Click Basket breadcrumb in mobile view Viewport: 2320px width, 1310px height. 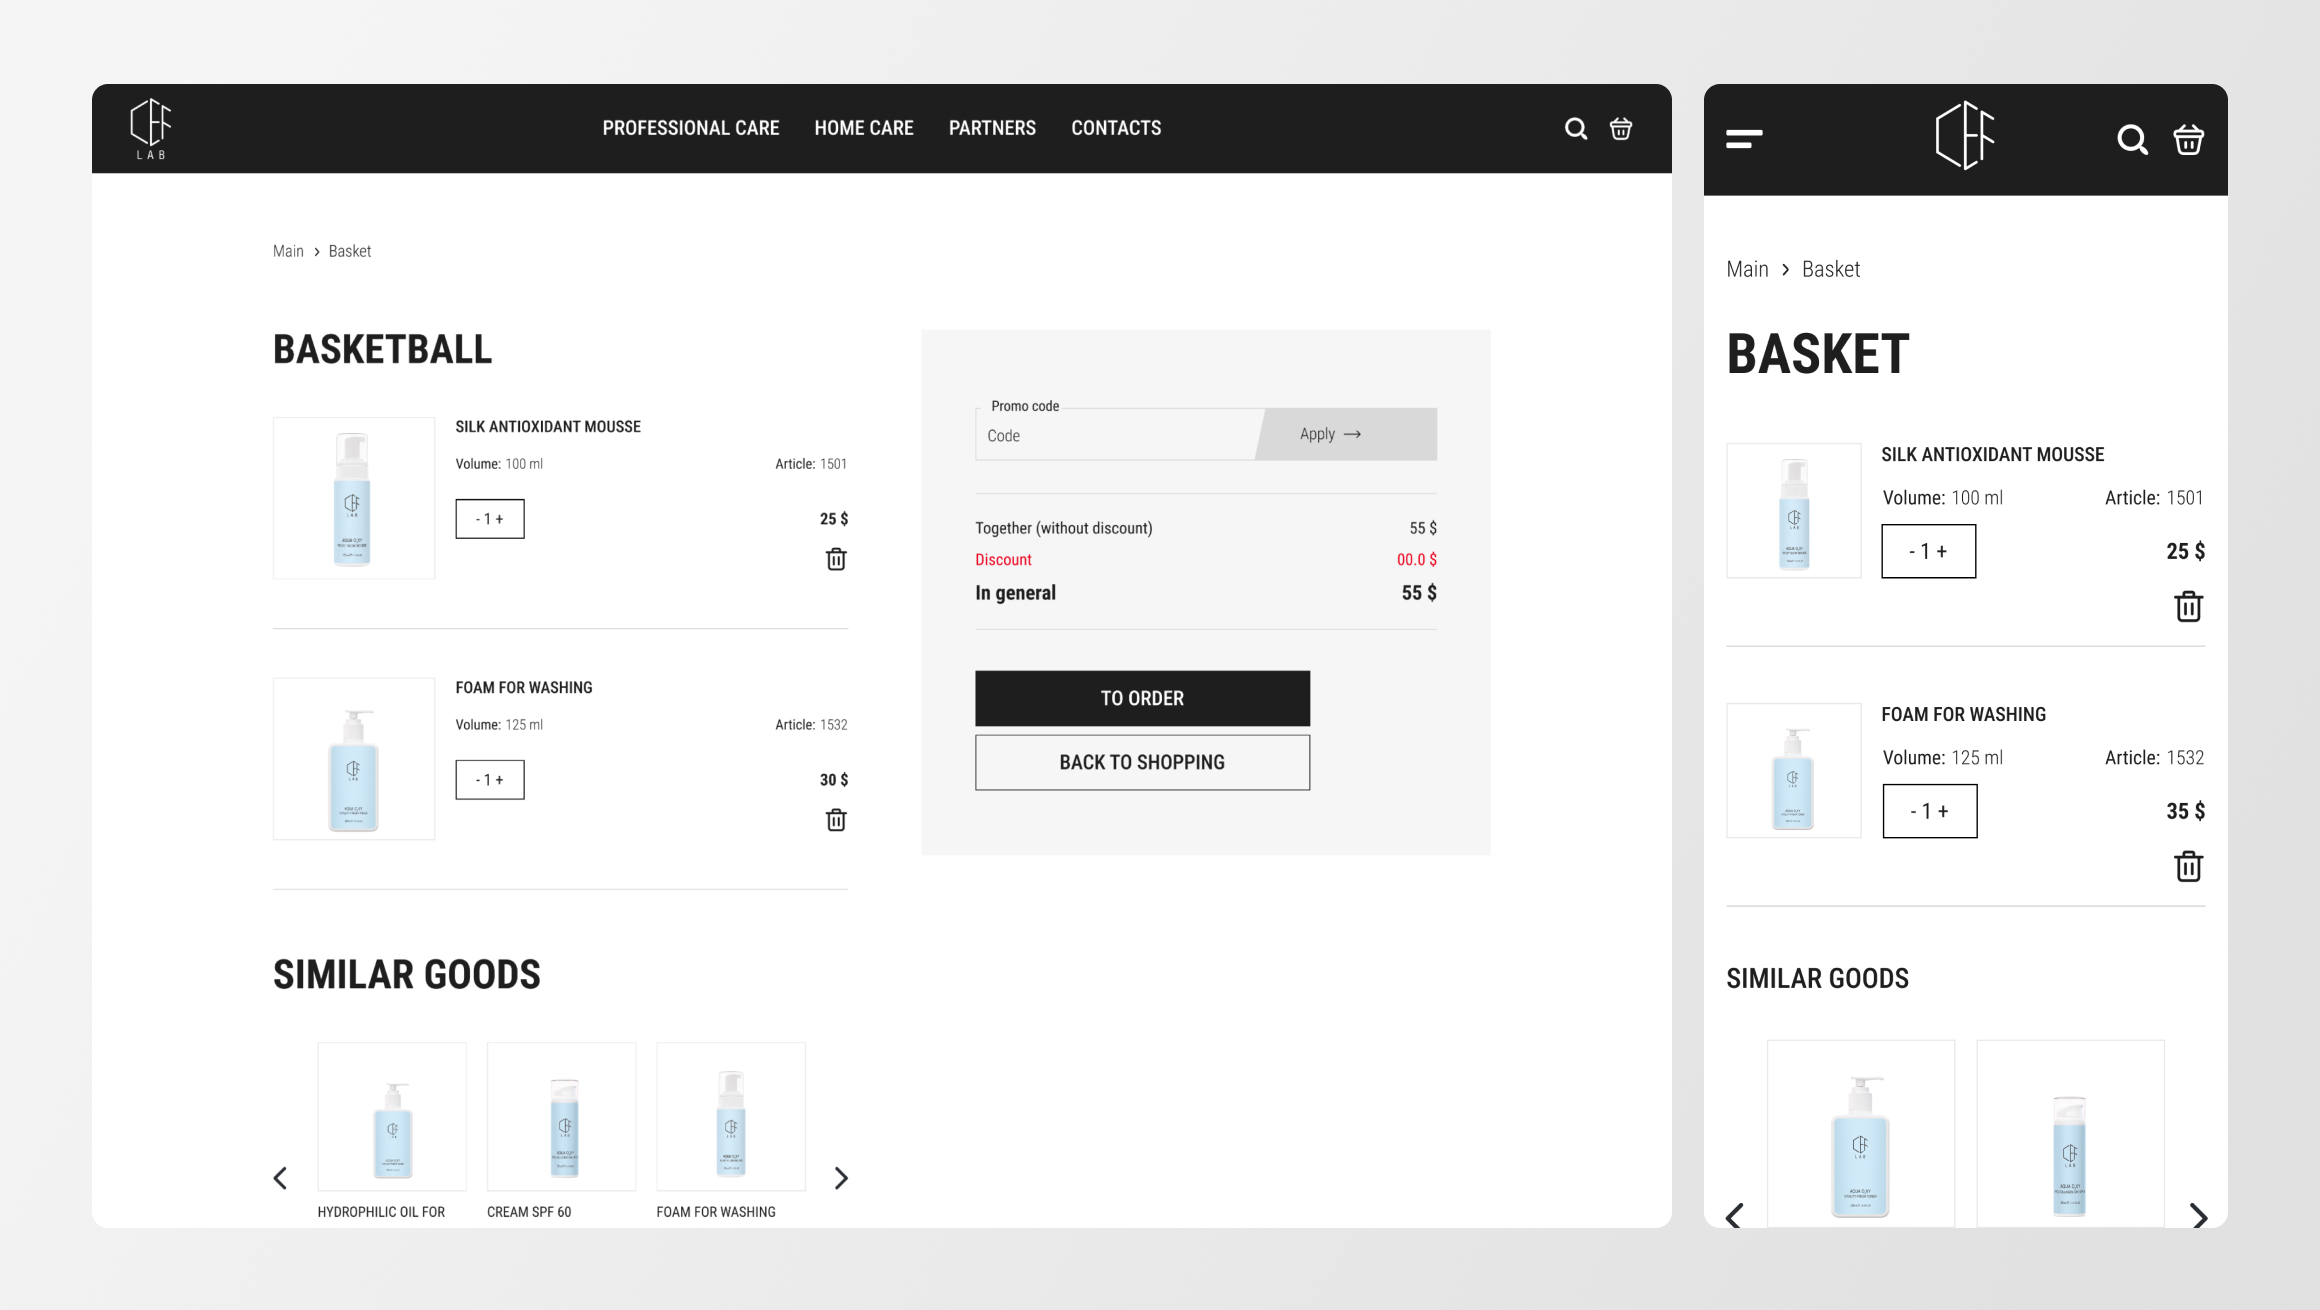point(1831,269)
